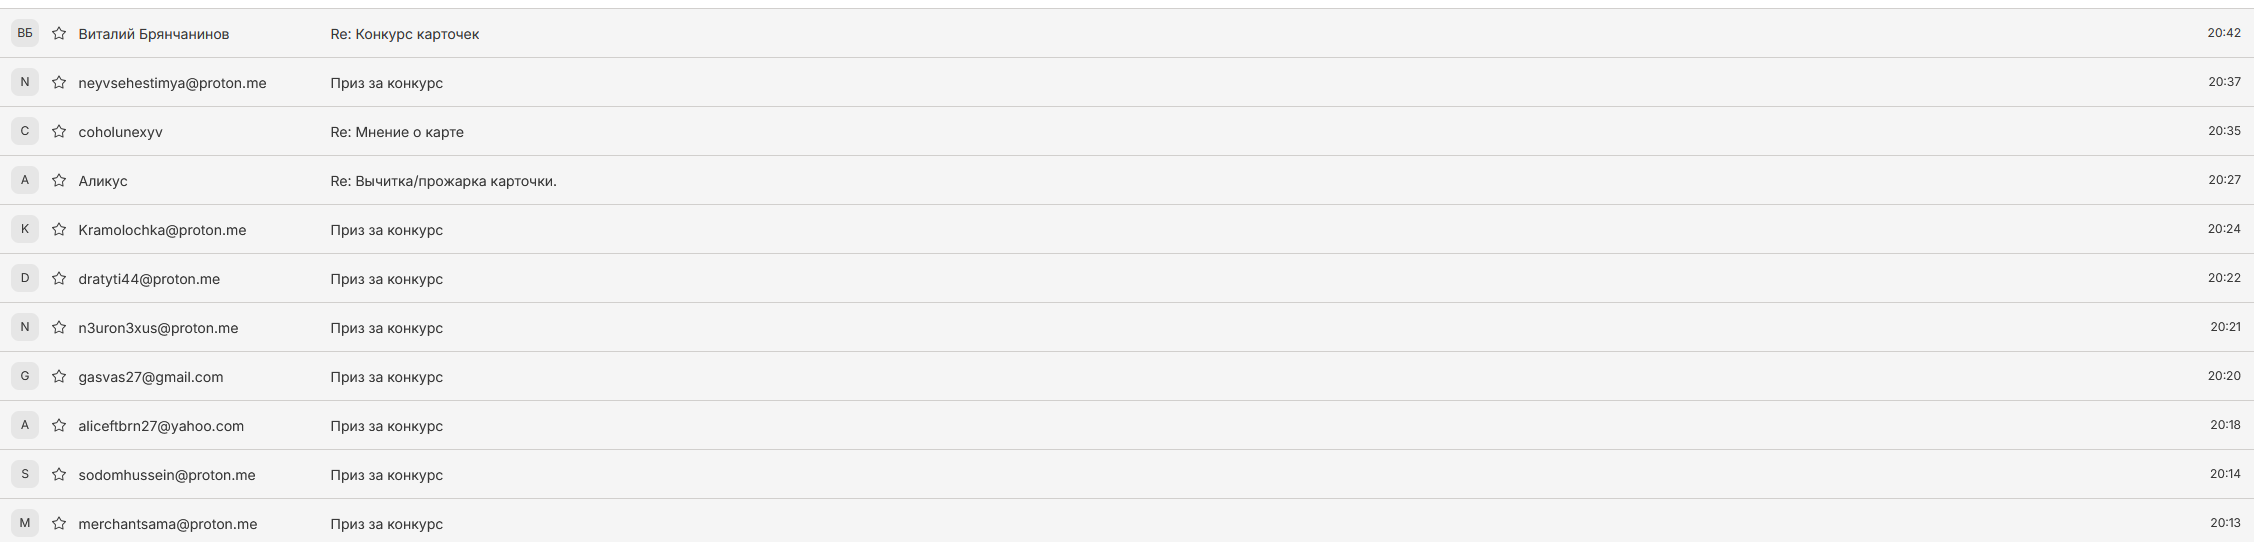Image resolution: width=2254 pixels, height=542 pixels.
Task: Open the "Re: Конкурс карточек" email
Action: click(404, 34)
